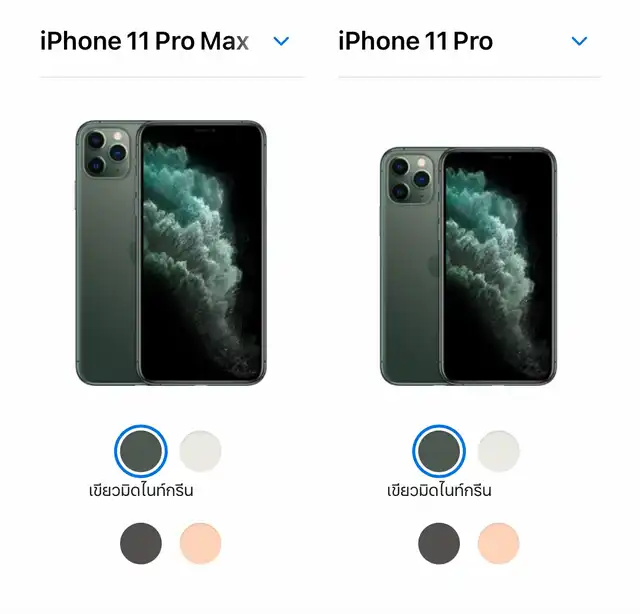Open the iPhone 11 Pro Max model title
This screenshot has height=614, width=640.
[144, 41]
